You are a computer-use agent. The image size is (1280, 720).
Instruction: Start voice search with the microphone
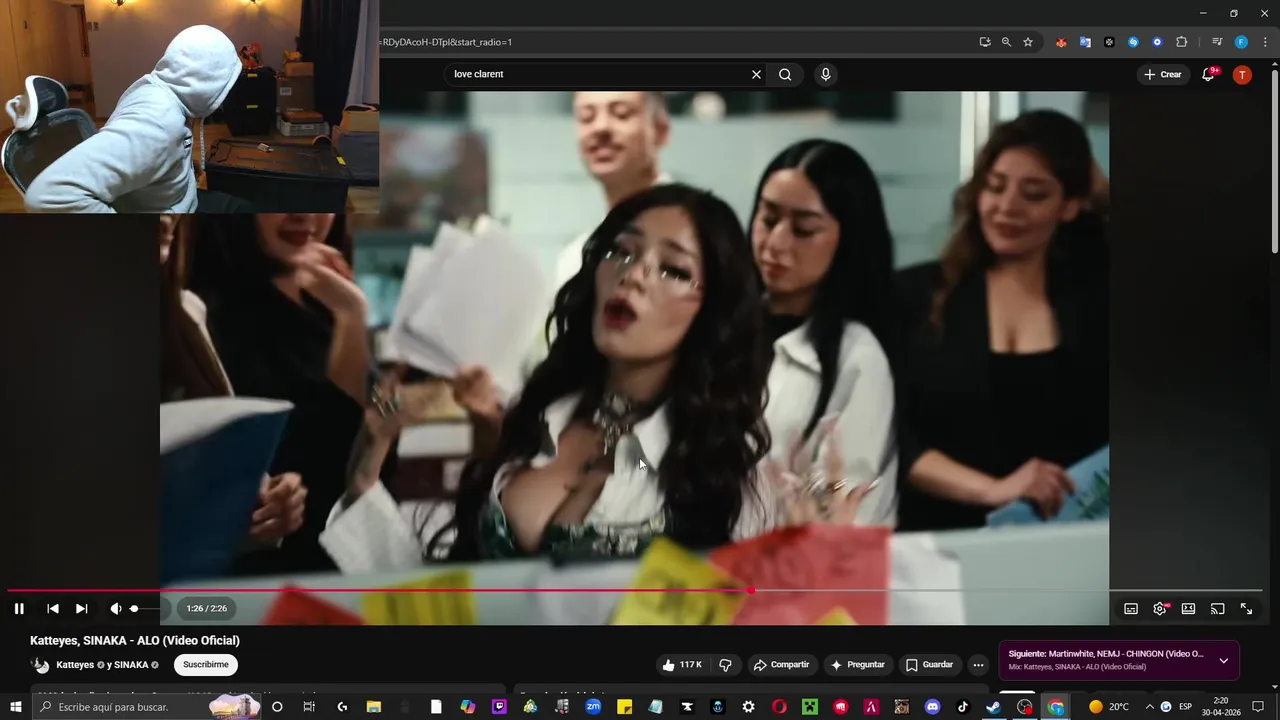tap(825, 74)
